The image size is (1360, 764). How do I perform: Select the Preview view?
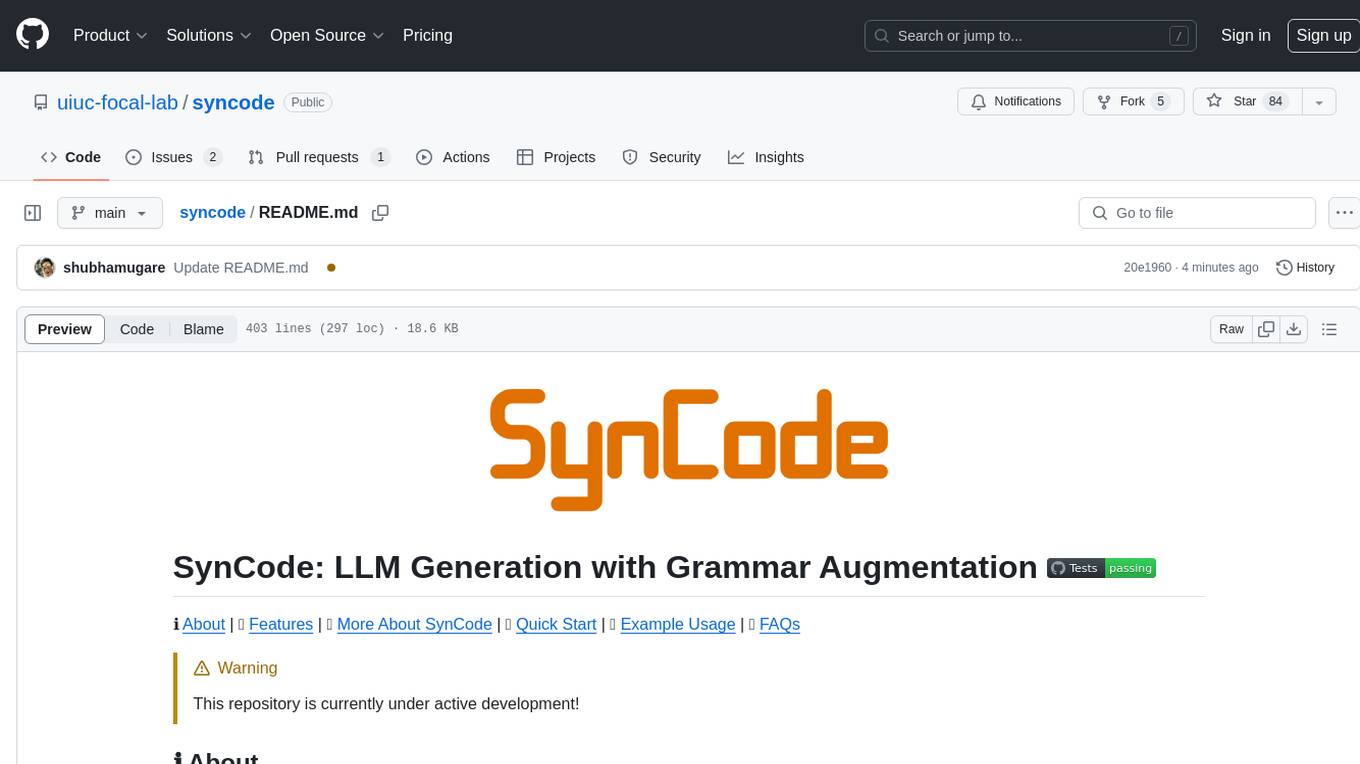click(x=65, y=329)
